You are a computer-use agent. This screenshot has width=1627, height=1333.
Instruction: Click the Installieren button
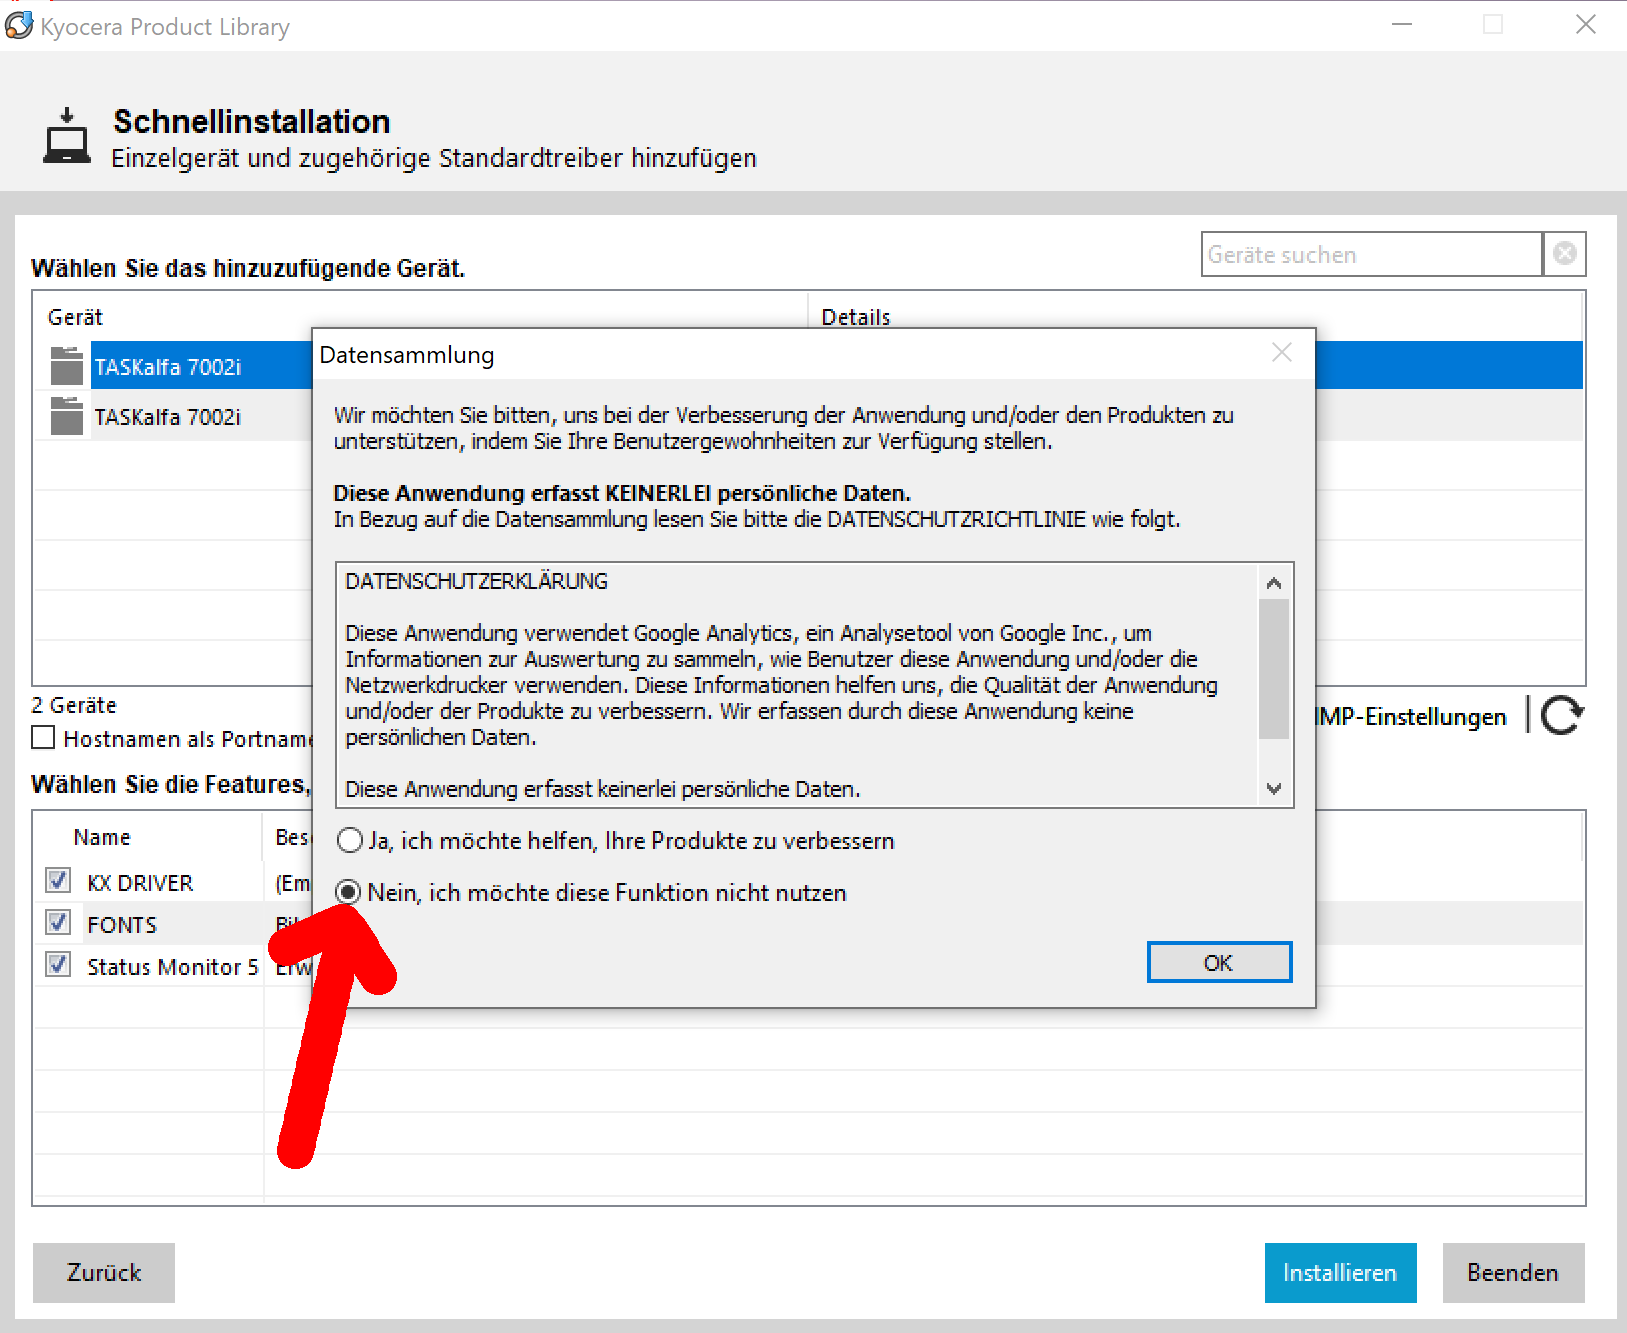[1339, 1272]
